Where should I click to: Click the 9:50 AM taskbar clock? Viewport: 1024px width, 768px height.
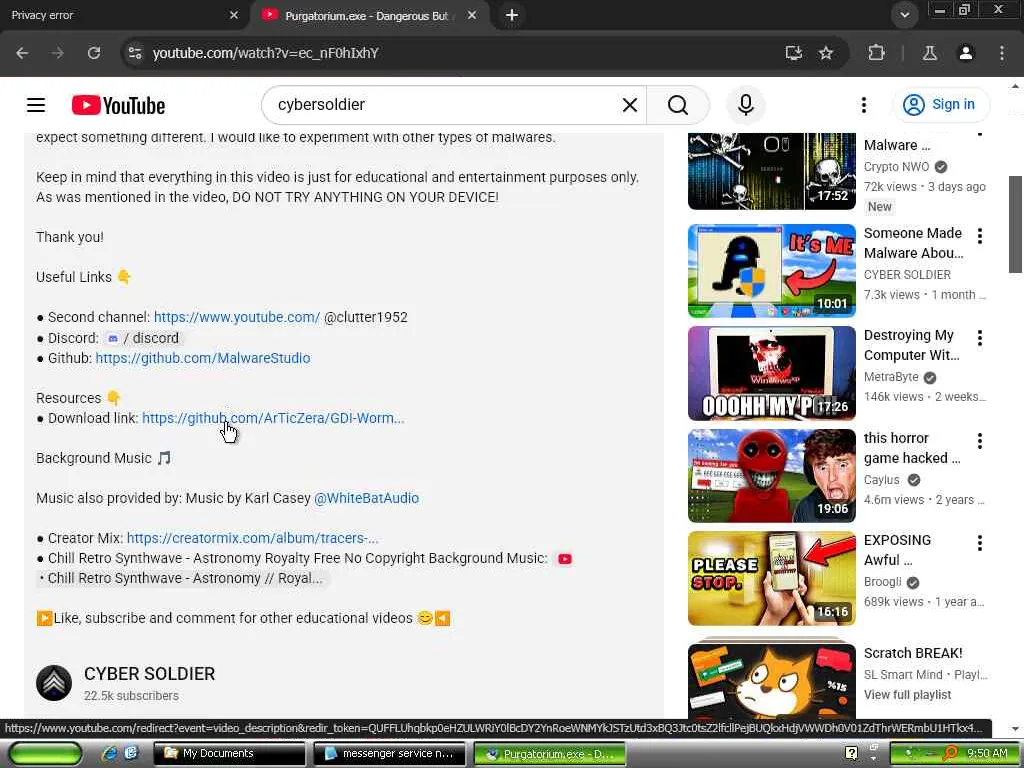coord(987,753)
